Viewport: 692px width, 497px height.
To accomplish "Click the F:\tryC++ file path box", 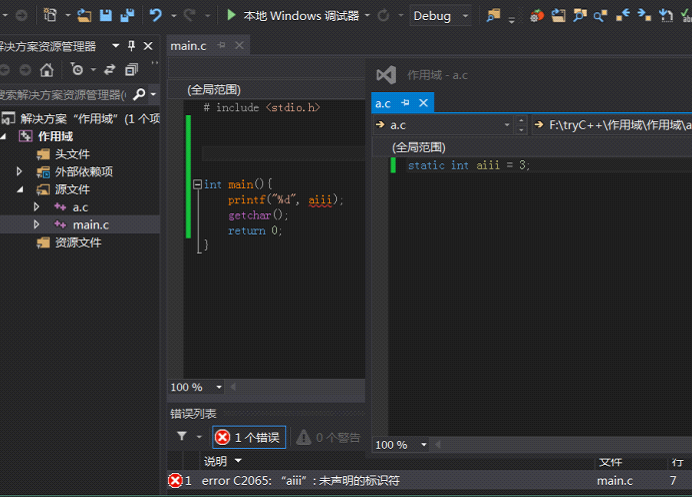I will pyautogui.click(x=612, y=125).
